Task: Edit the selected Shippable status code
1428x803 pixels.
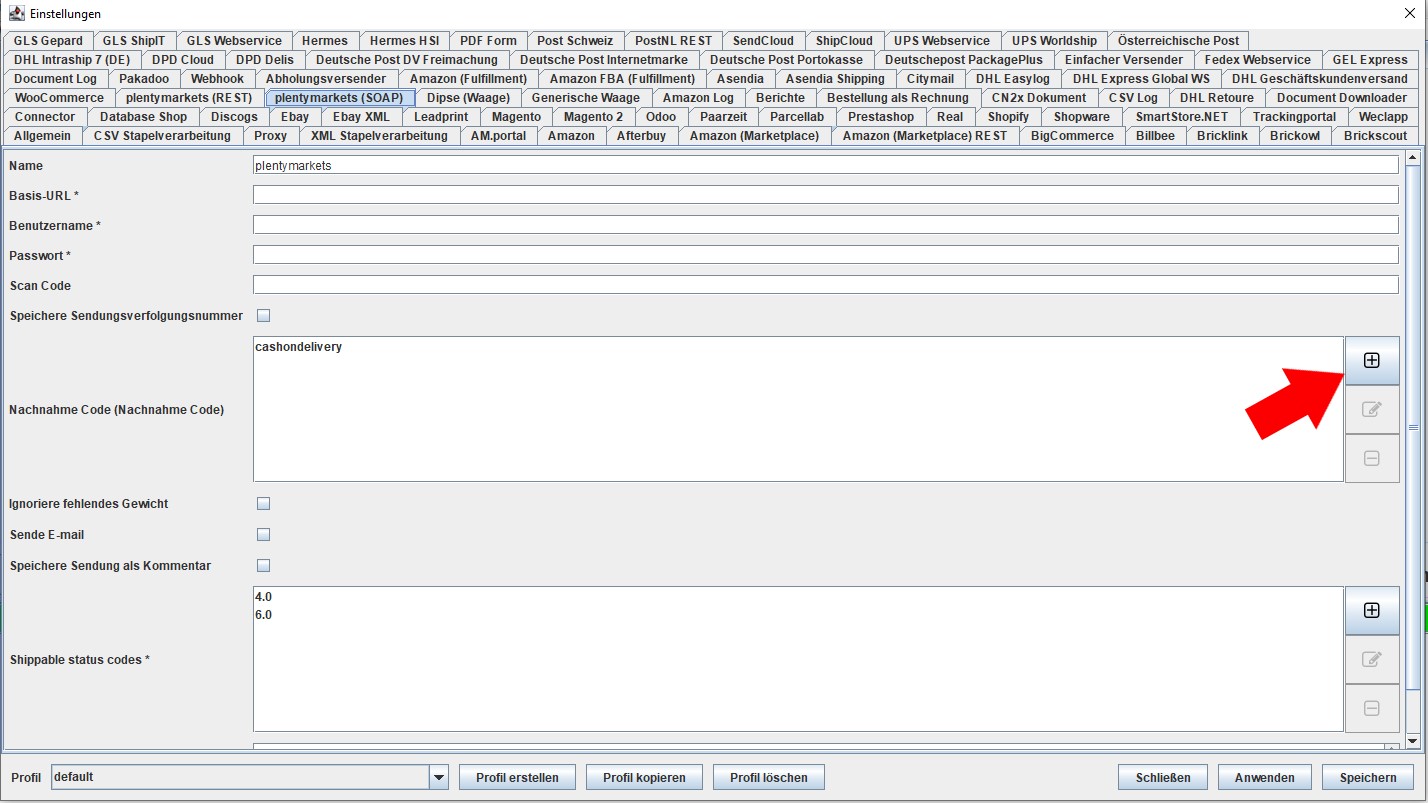Action: [1371, 660]
